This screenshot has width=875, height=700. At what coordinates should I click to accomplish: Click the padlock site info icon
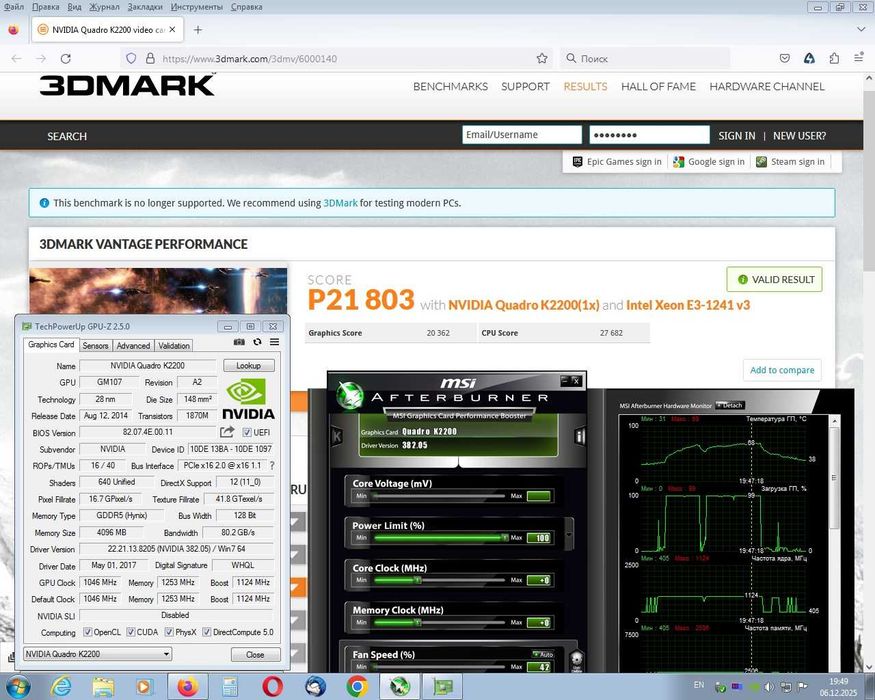(150, 59)
